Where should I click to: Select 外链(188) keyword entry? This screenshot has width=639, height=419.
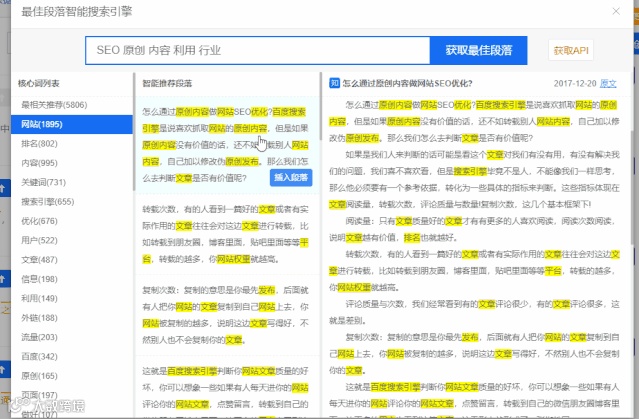pos(72,318)
